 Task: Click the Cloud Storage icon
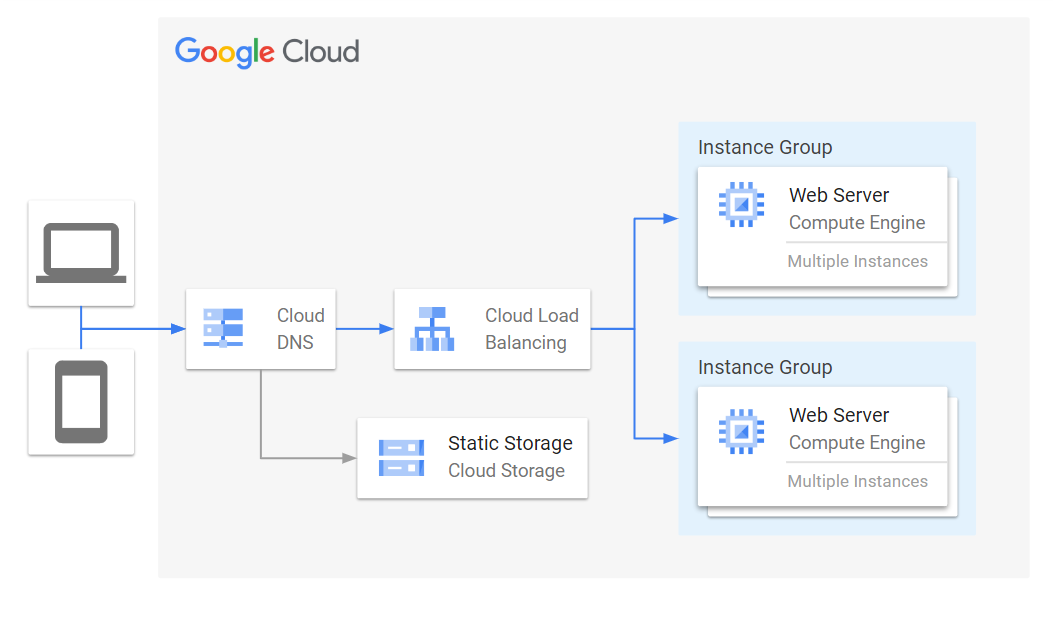tap(401, 458)
